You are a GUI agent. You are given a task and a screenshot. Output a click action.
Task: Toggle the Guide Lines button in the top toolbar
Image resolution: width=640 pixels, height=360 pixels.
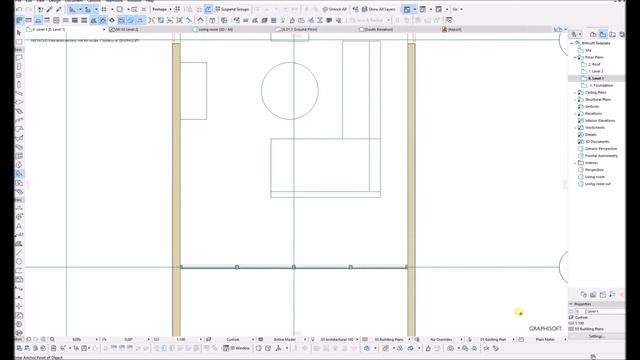[x=72, y=9]
